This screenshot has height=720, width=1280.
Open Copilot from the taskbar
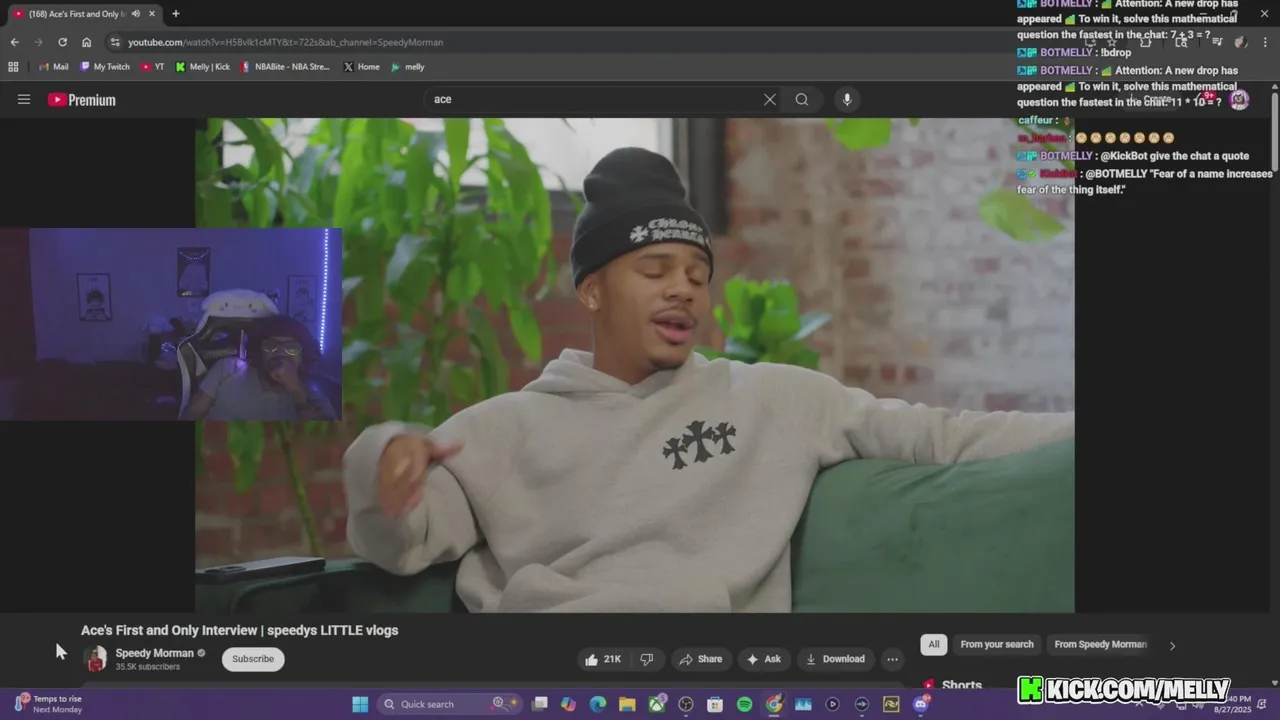(x=569, y=704)
